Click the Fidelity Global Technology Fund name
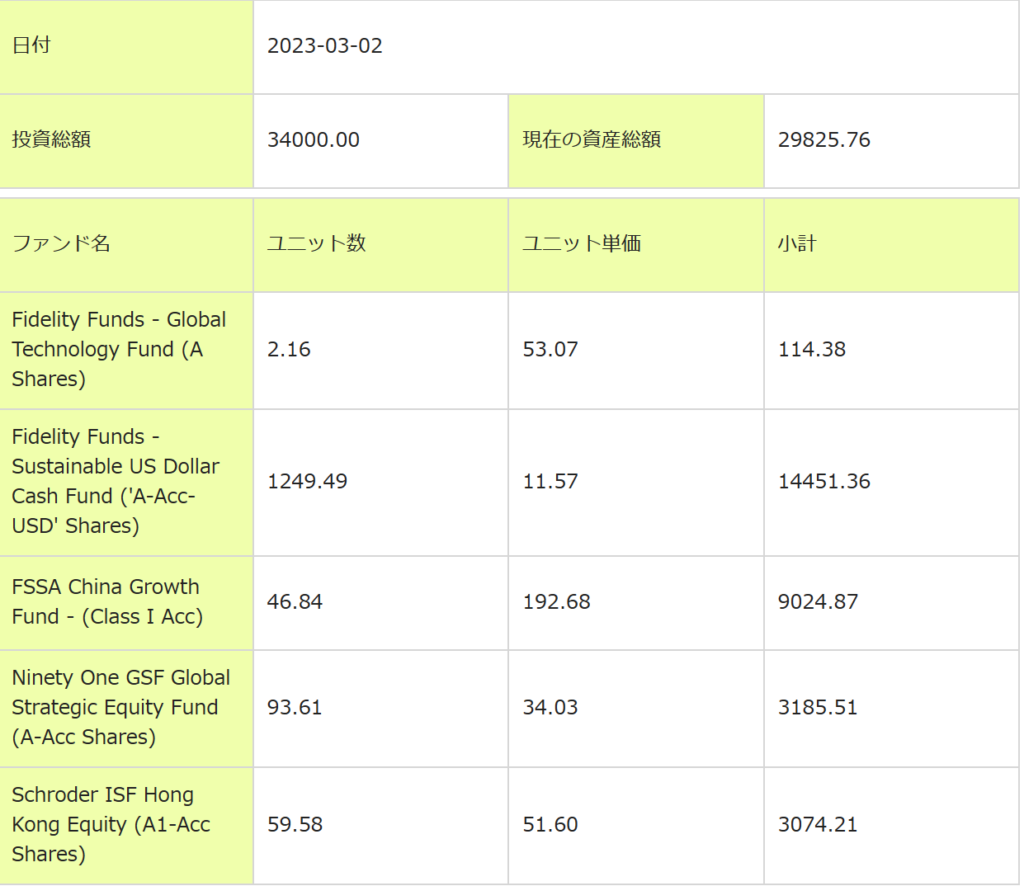 click(x=118, y=349)
